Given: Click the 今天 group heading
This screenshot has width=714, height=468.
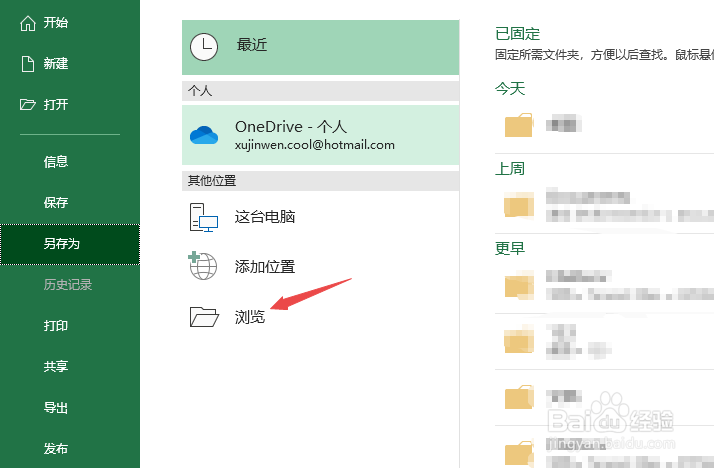Looking at the screenshot, I should click(510, 88).
